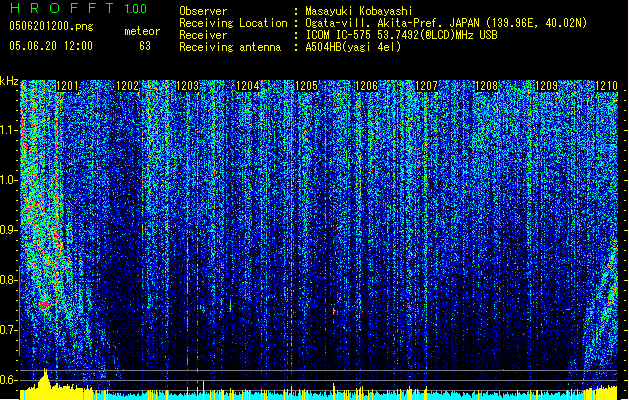Click the small red echo after 1205
The width and height of the screenshot is (629, 400).
coord(334,311)
